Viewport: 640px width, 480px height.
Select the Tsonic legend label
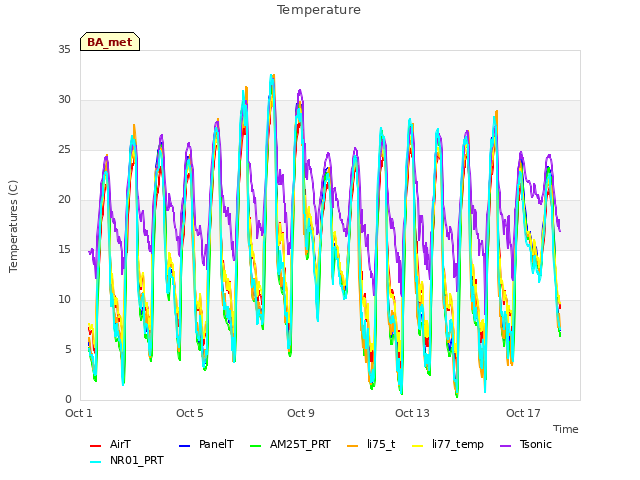click(536, 444)
